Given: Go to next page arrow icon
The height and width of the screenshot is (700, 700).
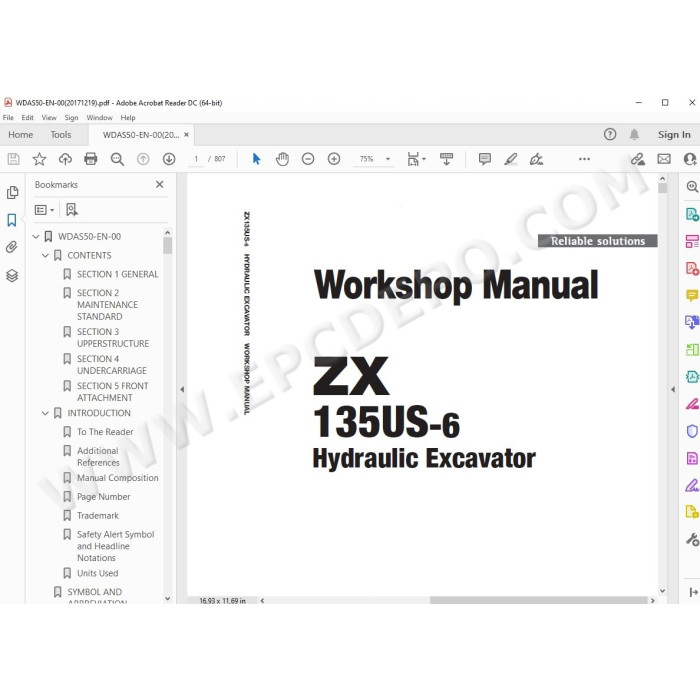Looking at the screenshot, I should click(169, 159).
